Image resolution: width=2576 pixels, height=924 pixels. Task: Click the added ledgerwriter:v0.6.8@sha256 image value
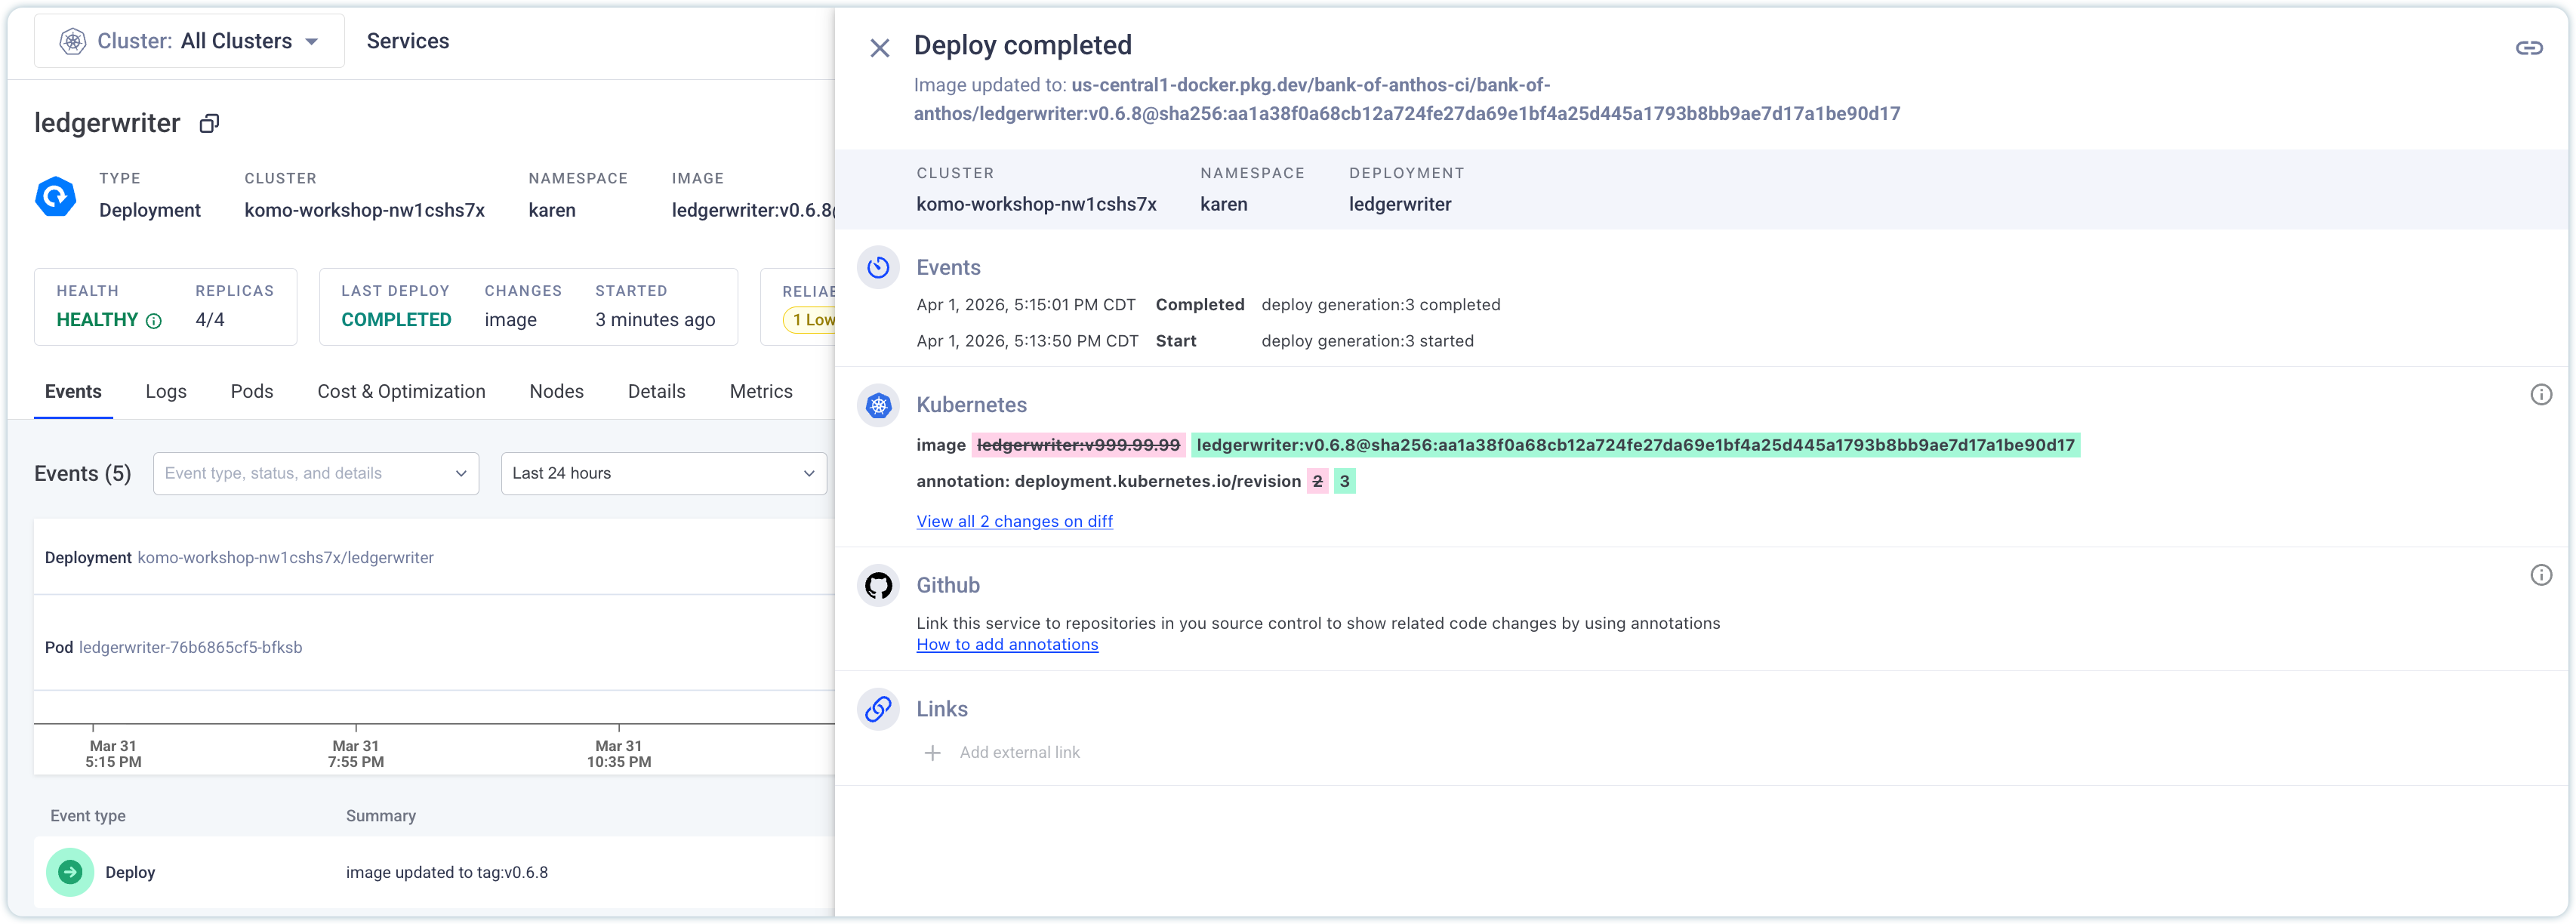(x=1635, y=445)
